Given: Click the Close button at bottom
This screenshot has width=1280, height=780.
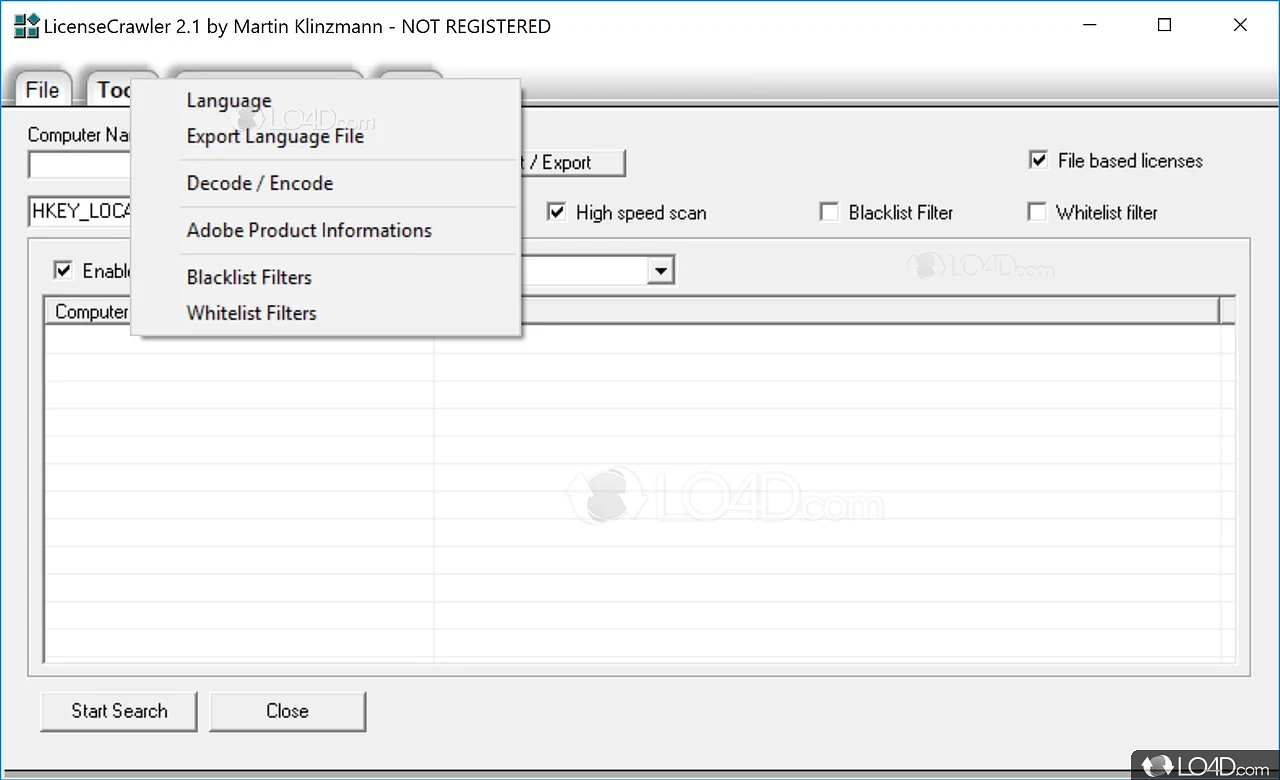Looking at the screenshot, I should [287, 711].
